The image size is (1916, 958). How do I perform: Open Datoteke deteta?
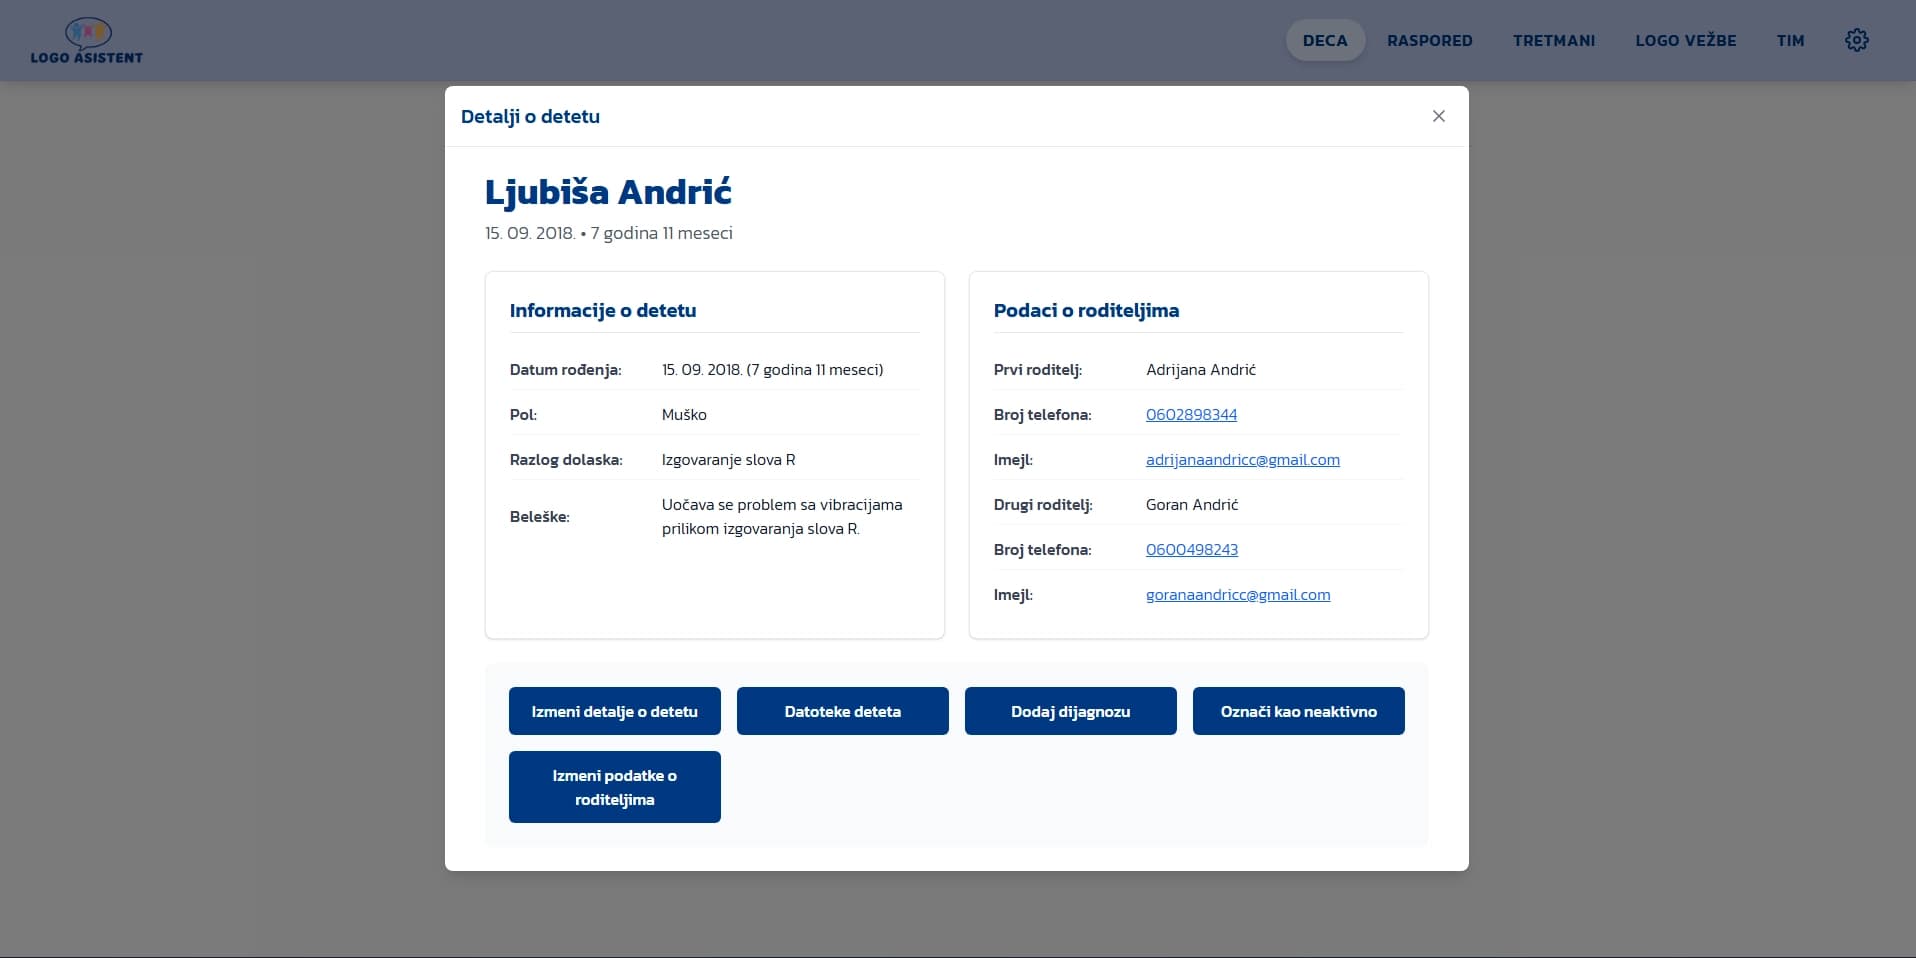[x=843, y=711]
